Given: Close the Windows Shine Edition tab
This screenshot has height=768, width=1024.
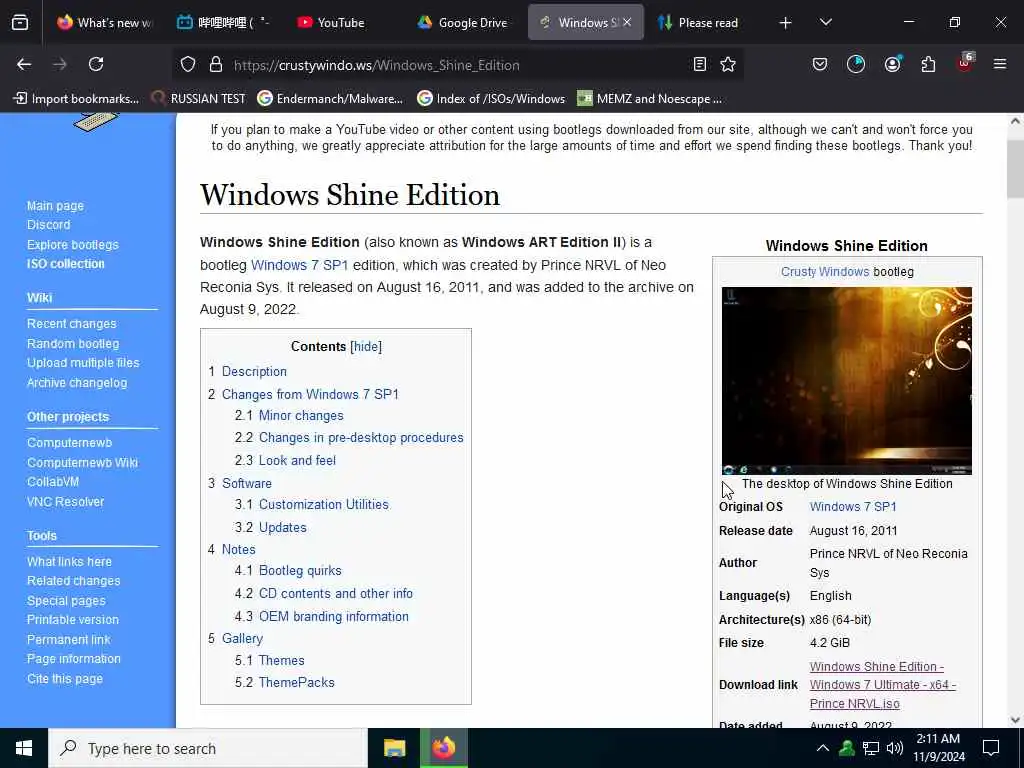Looking at the screenshot, I should click(x=627, y=22).
